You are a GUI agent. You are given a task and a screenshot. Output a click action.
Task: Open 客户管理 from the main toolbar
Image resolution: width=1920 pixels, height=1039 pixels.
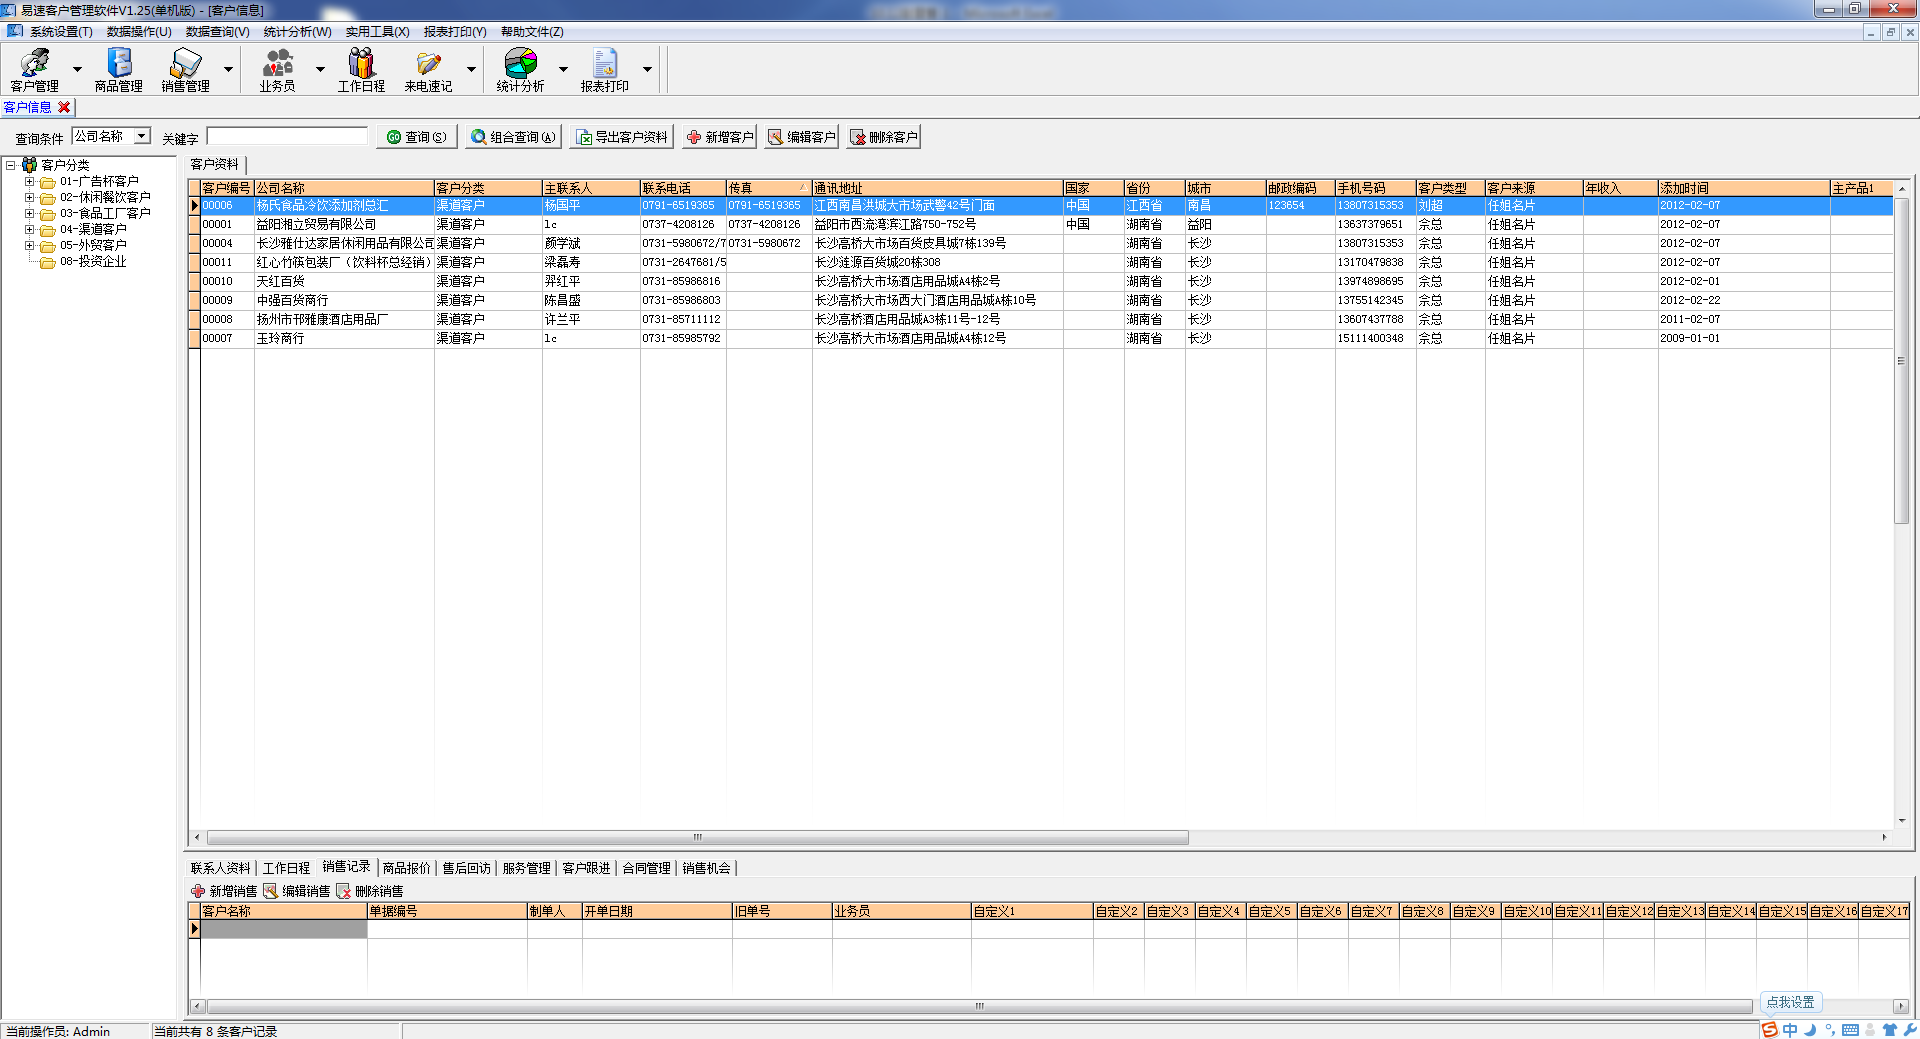[34, 70]
